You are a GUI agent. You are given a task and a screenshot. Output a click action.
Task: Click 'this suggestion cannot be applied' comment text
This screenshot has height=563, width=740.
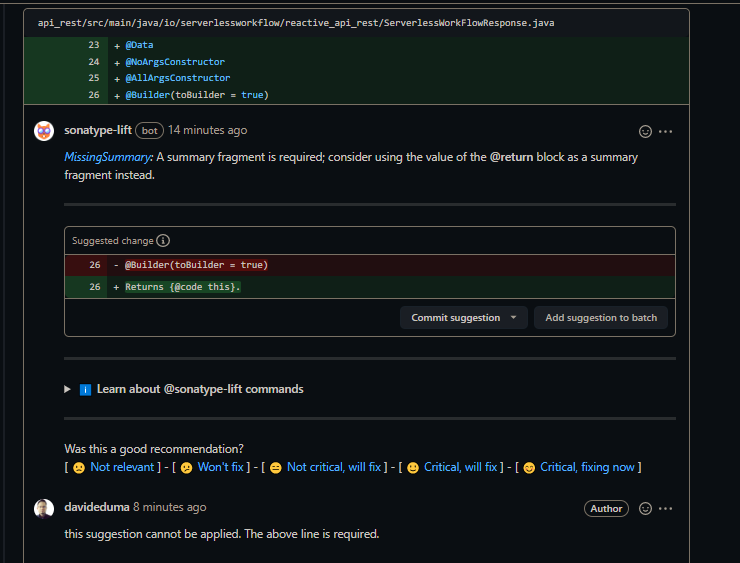point(222,534)
